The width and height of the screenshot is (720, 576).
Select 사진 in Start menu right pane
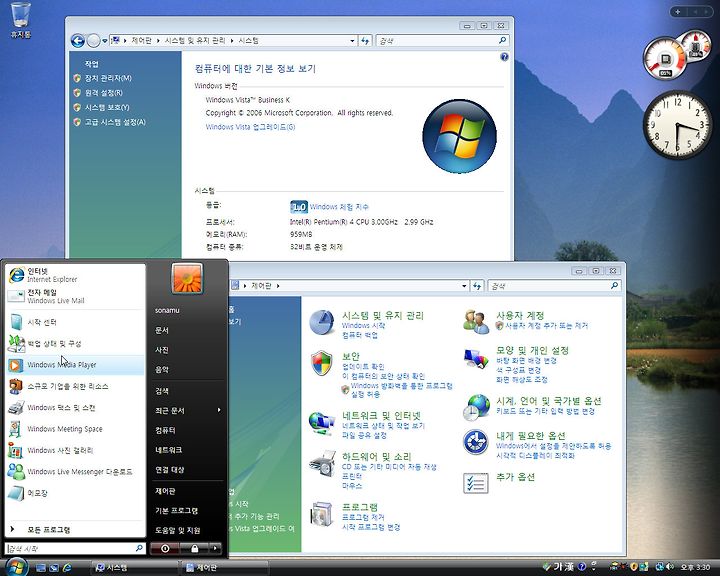pos(162,350)
